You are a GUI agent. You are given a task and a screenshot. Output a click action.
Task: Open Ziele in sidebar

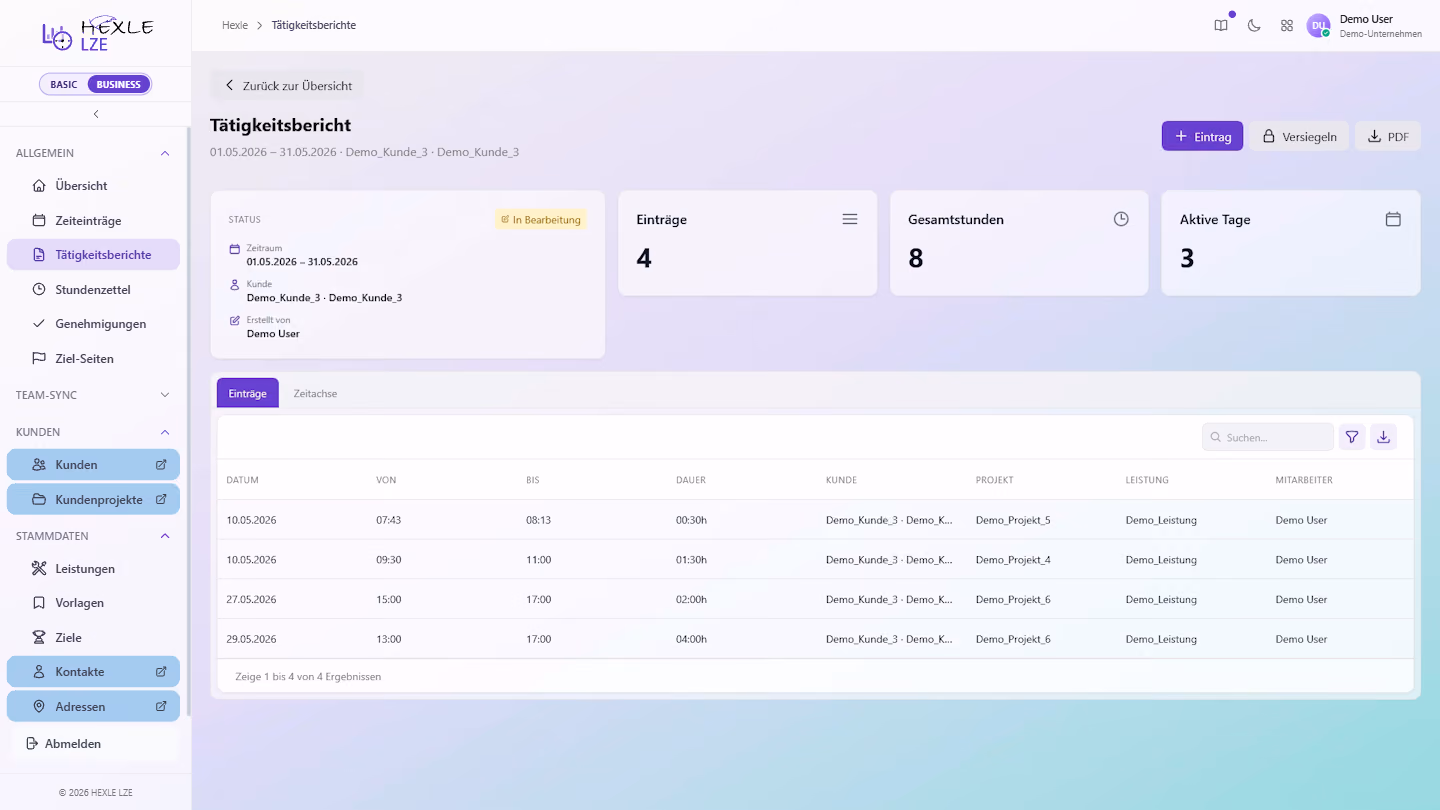(x=93, y=637)
